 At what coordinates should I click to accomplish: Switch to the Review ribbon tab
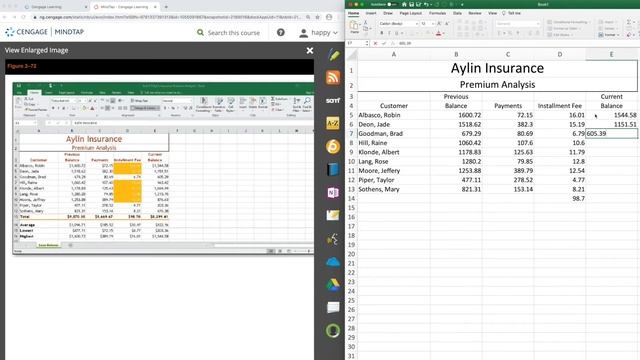point(475,13)
